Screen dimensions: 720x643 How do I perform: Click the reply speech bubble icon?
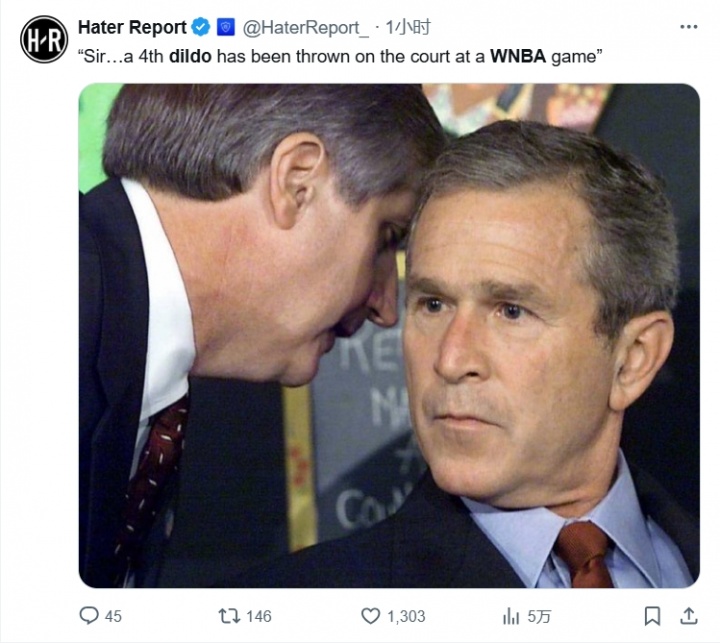click(89, 615)
